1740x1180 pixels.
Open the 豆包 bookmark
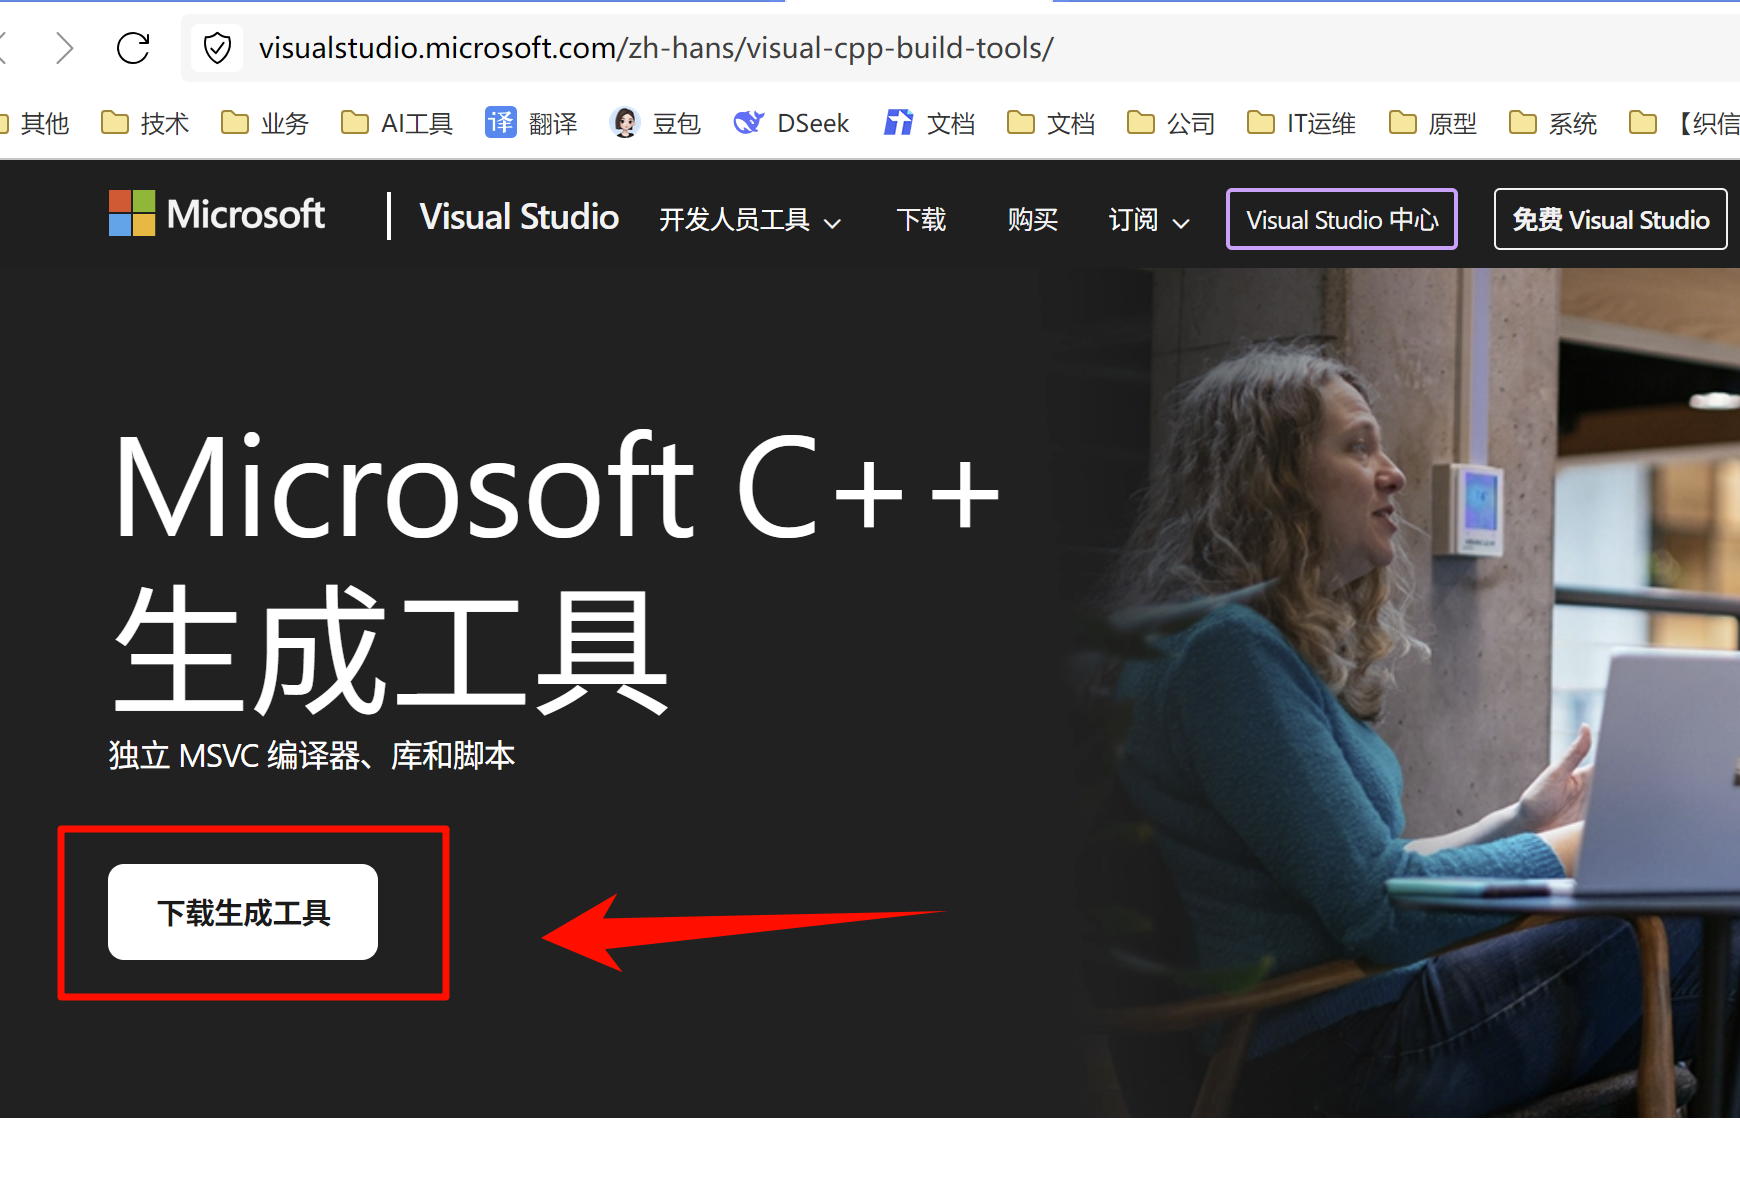click(655, 123)
